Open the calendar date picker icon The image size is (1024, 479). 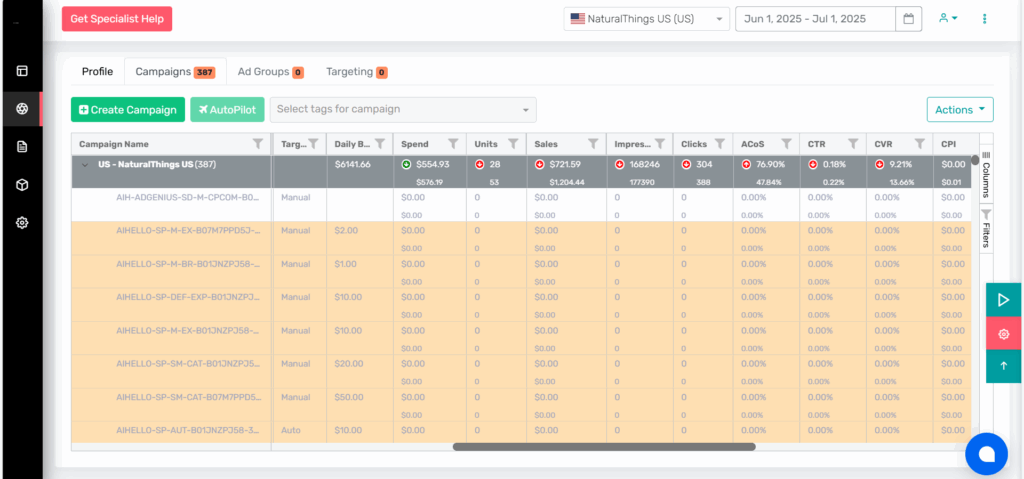908,19
